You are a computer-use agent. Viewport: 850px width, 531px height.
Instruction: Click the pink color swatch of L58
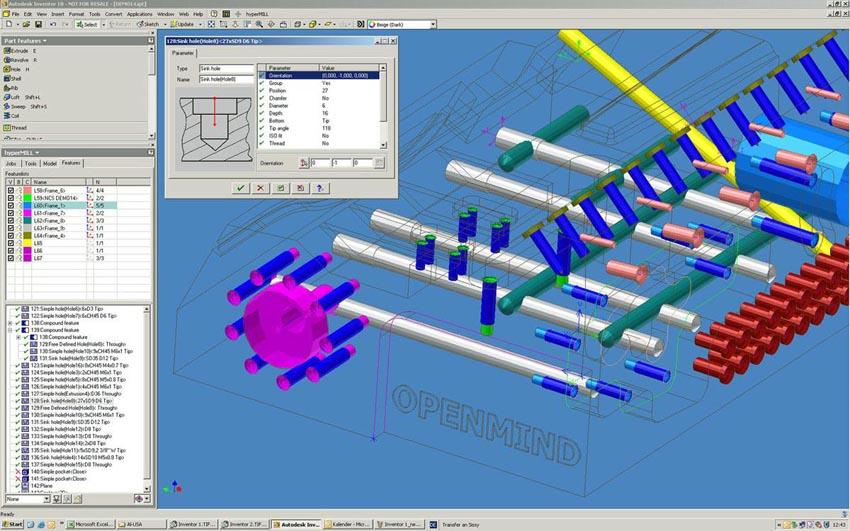tap(27, 191)
